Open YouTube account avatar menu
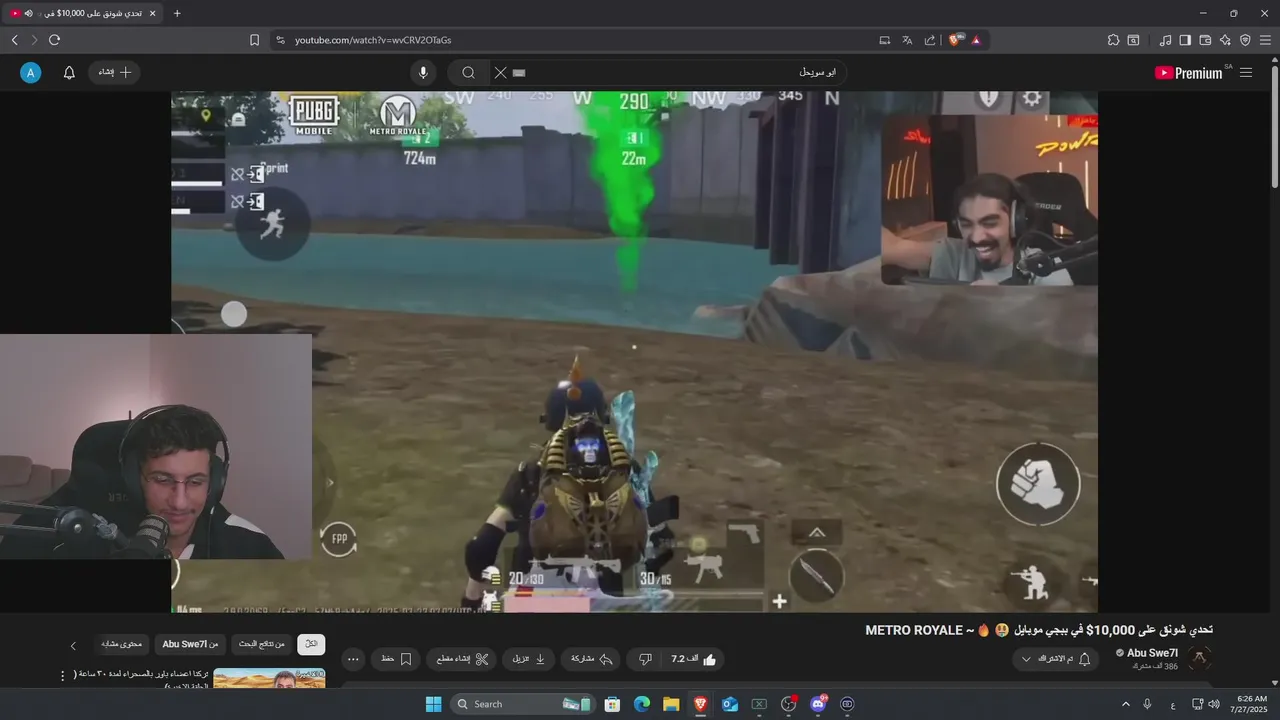 (x=31, y=72)
